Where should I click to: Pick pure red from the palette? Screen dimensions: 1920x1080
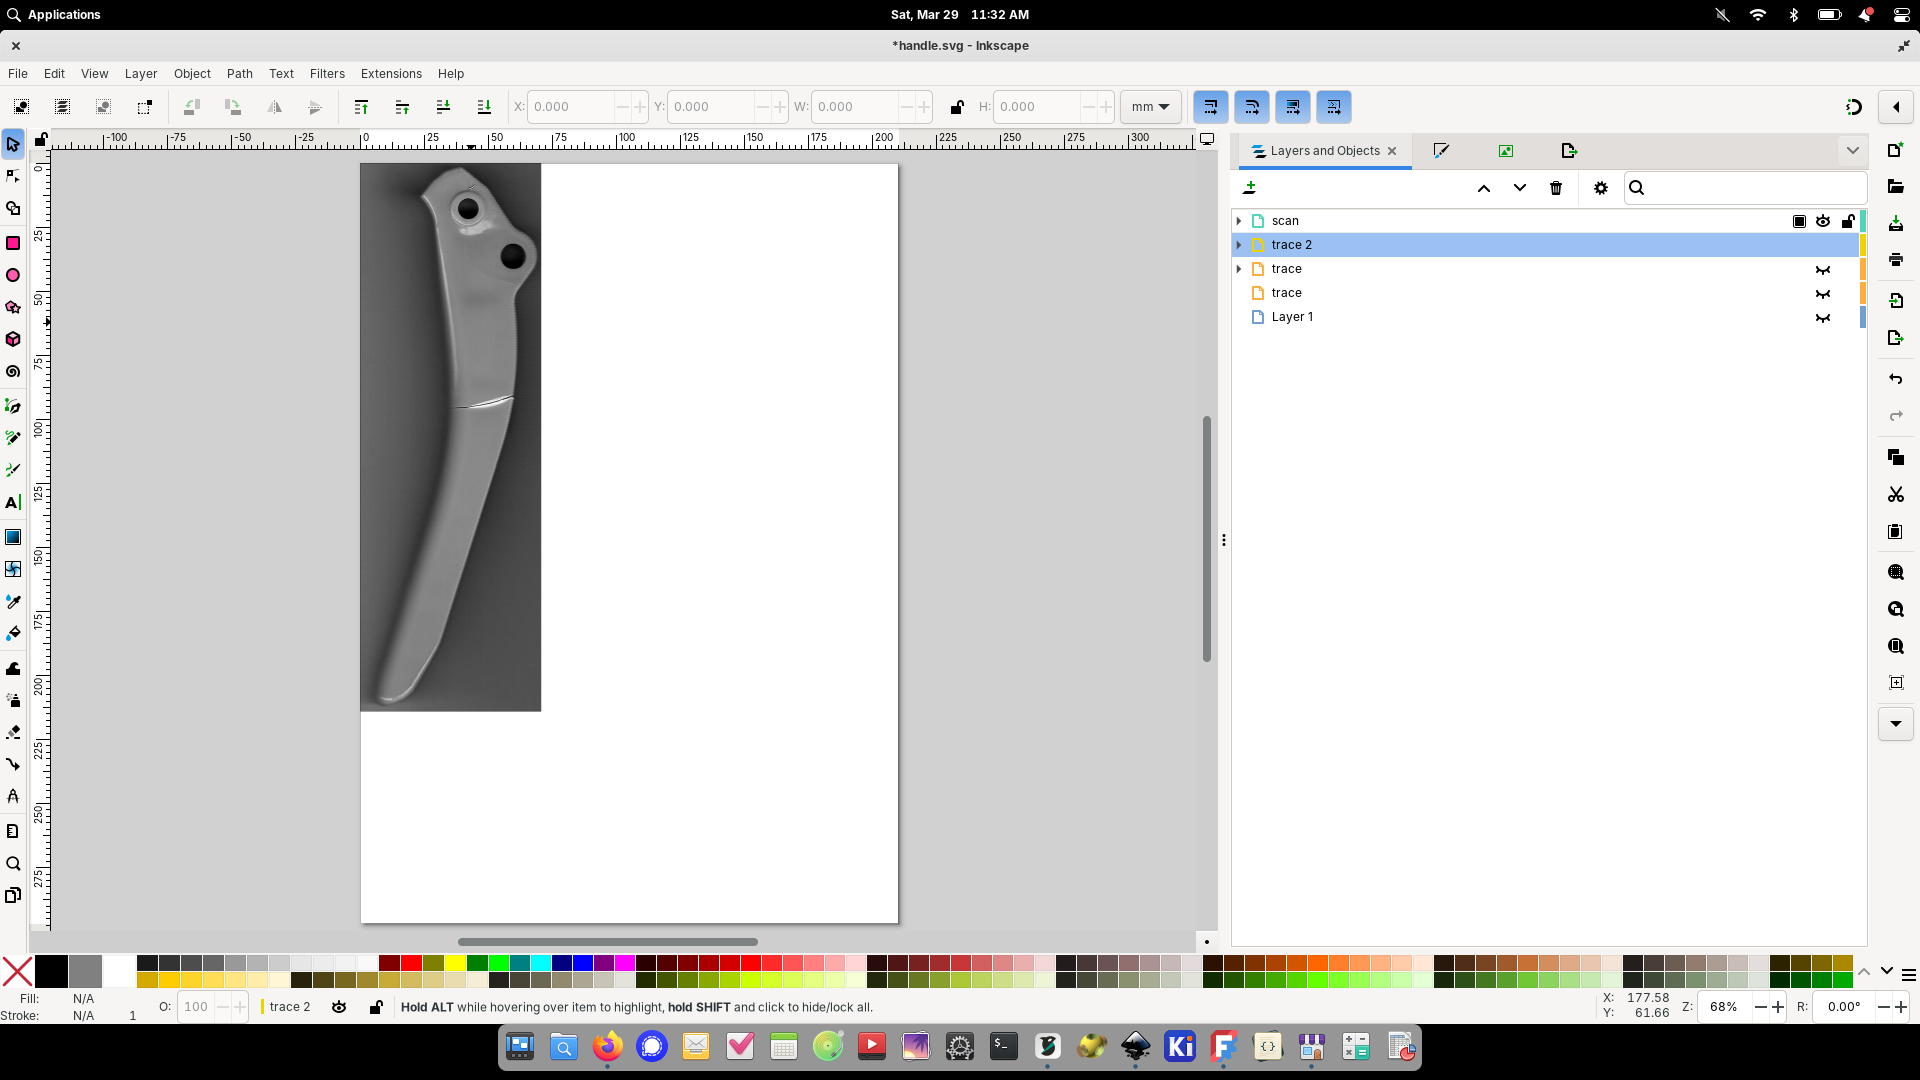coord(411,964)
